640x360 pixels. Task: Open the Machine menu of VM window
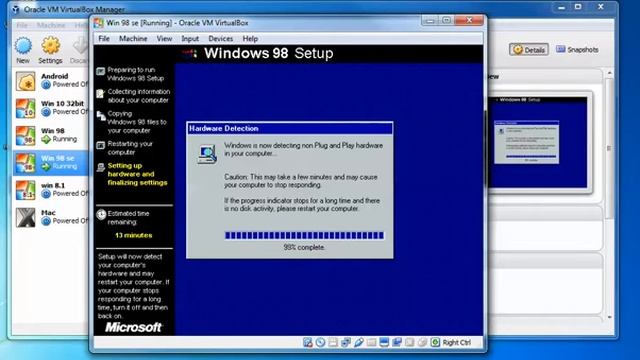point(133,39)
